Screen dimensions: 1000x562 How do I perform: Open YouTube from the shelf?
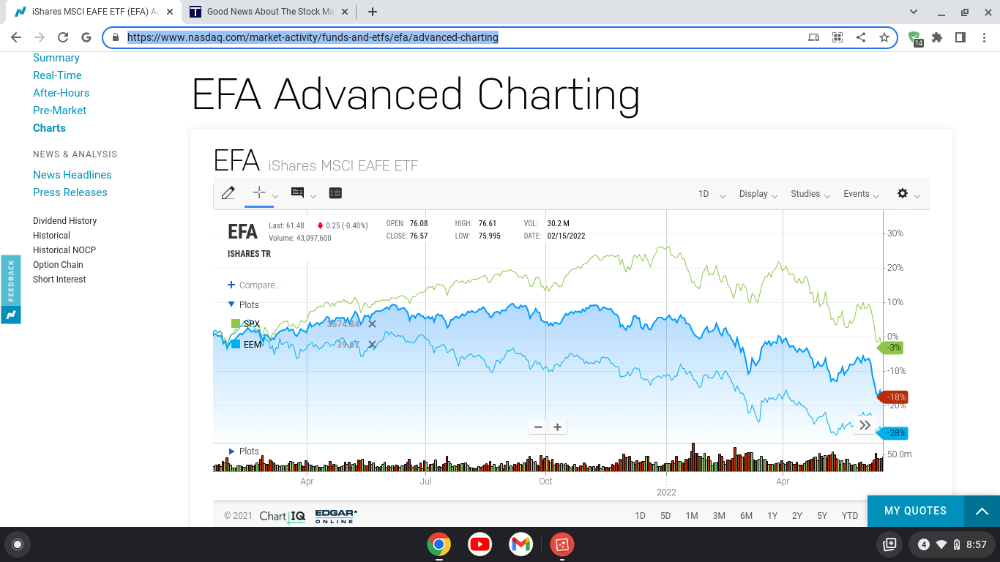(480, 544)
